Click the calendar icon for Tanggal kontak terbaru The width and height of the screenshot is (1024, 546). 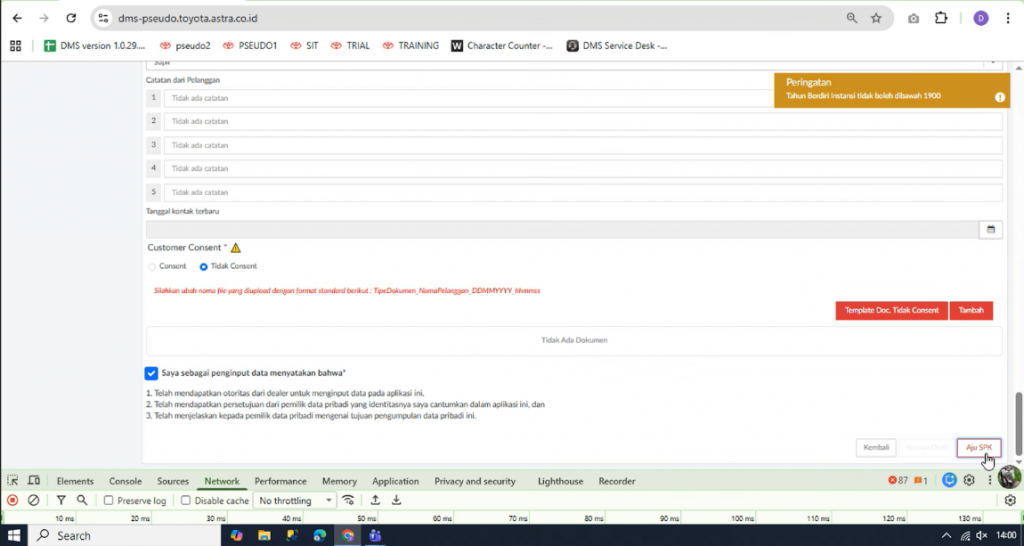(x=990, y=230)
